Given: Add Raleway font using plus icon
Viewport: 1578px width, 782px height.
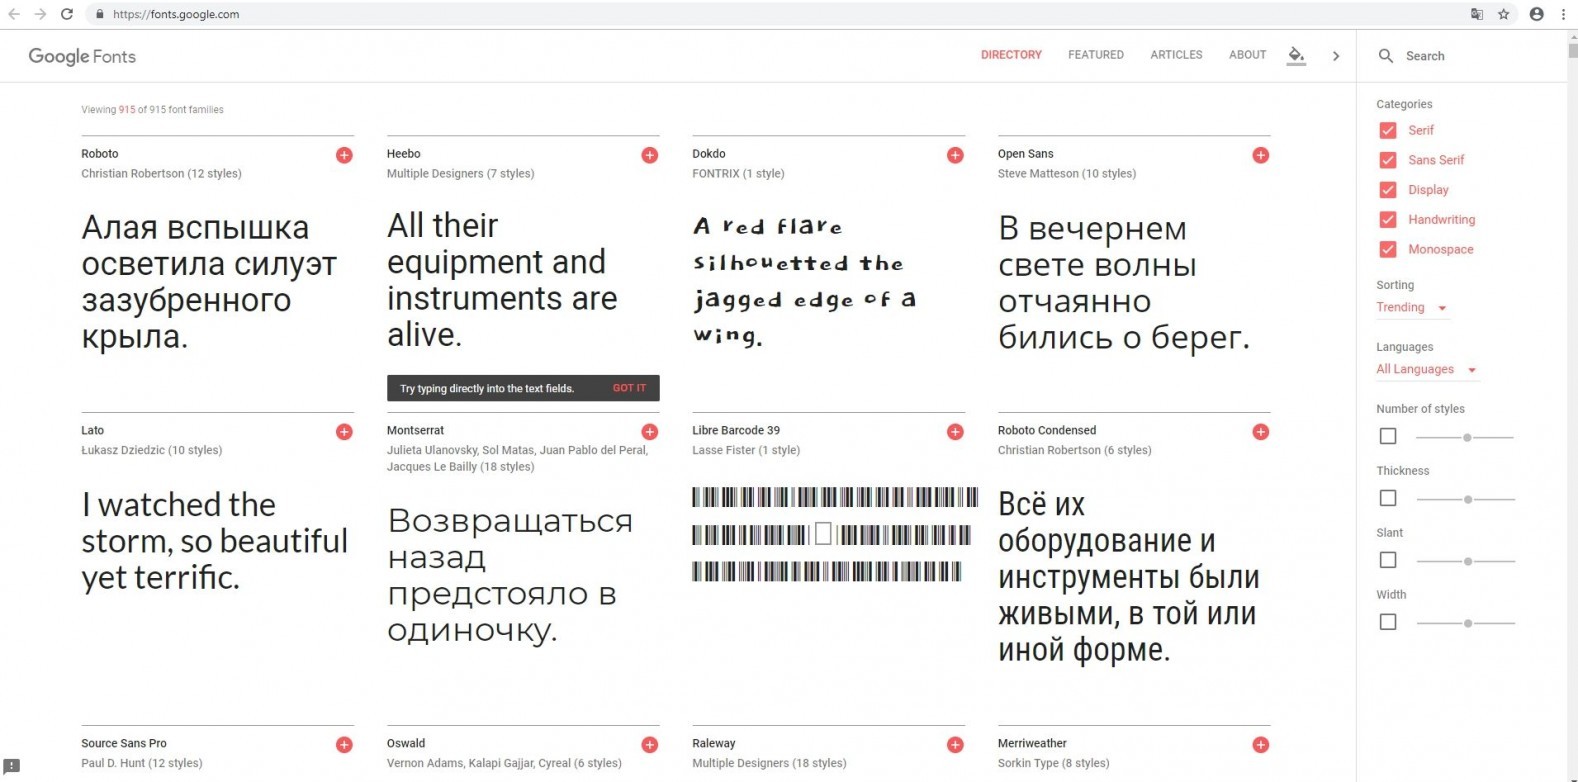Looking at the screenshot, I should coord(955,745).
